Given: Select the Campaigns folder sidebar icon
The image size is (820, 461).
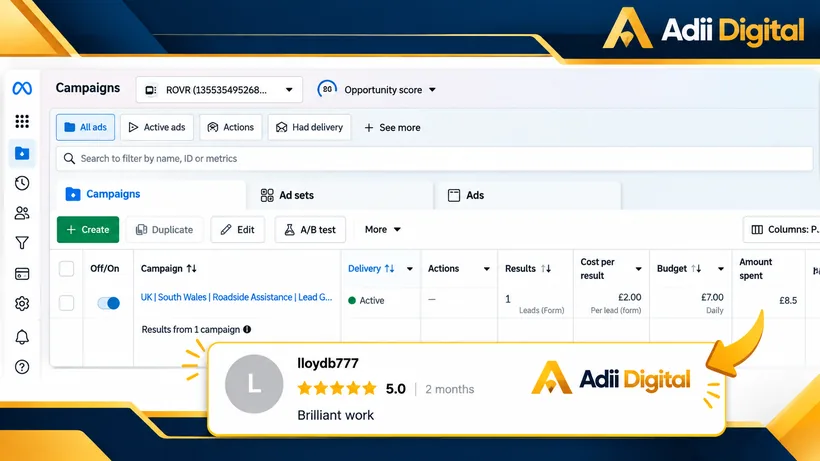Looking at the screenshot, I should click(22, 153).
